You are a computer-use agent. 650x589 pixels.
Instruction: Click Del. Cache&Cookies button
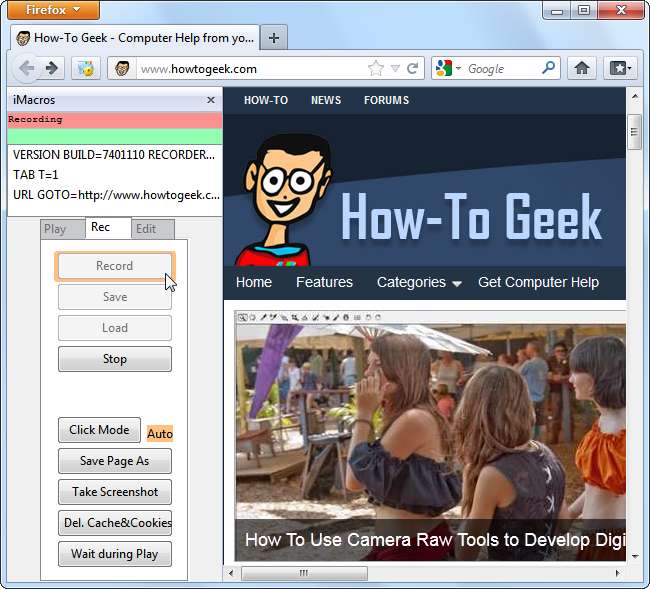[x=114, y=523]
